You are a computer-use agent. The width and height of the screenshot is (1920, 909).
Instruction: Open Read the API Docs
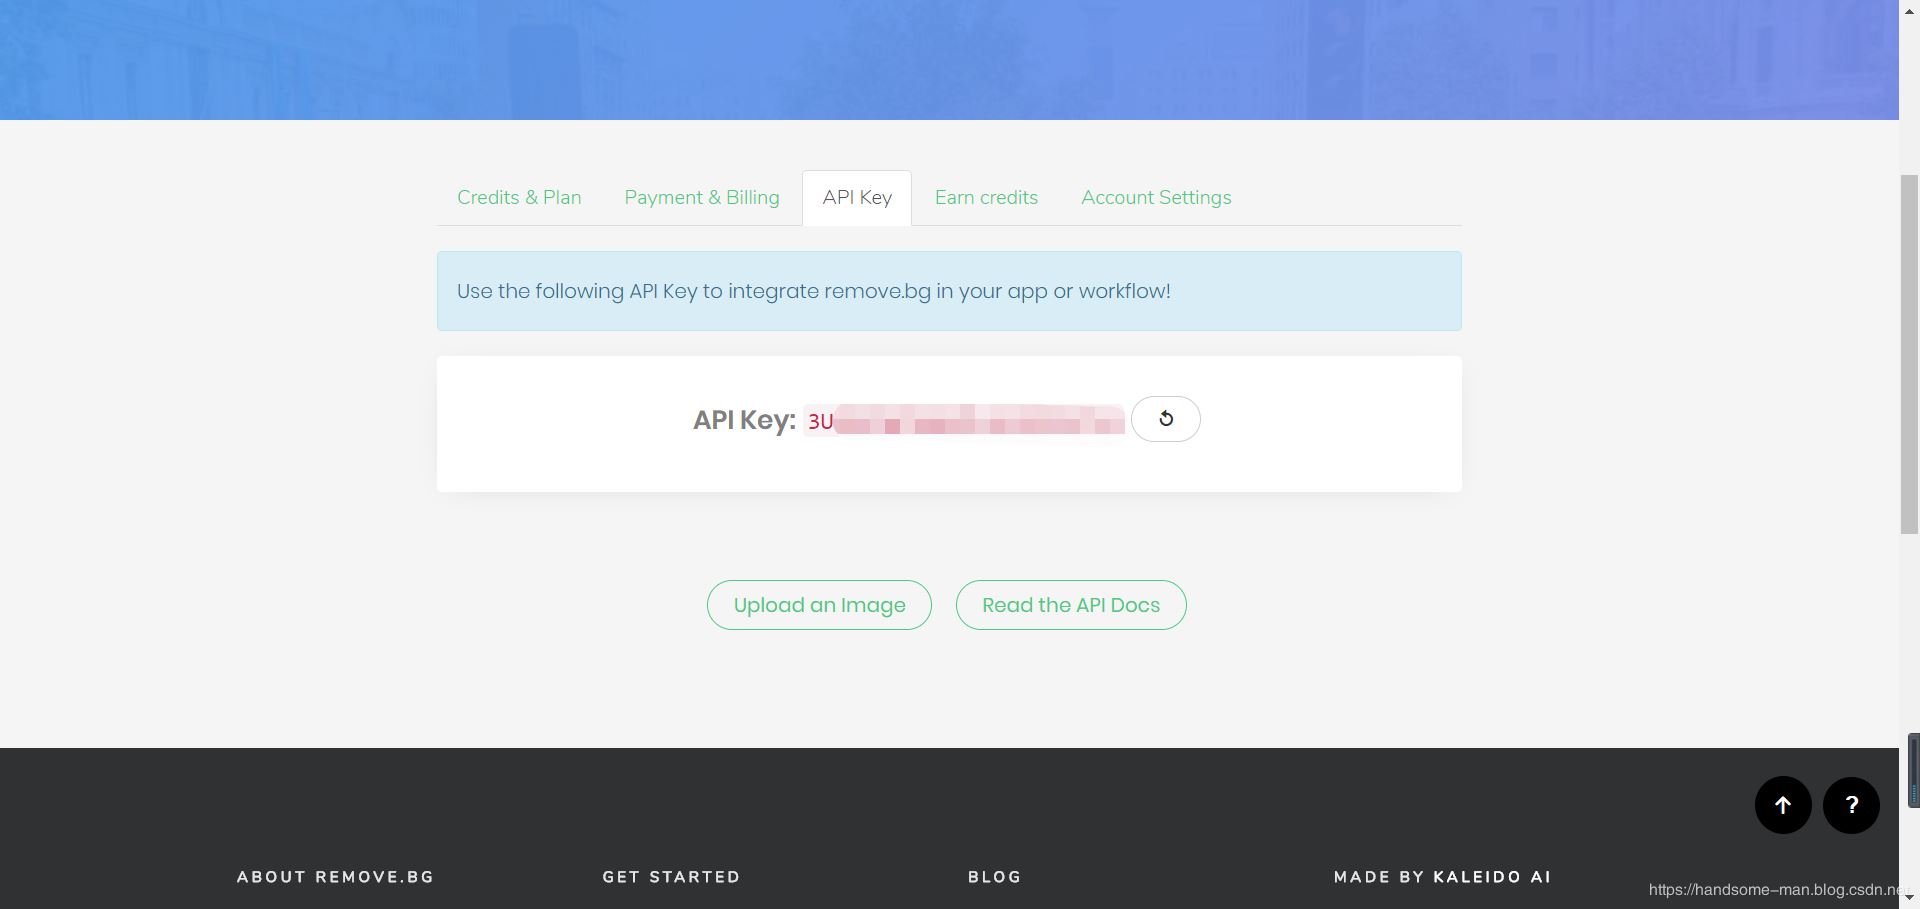tap(1070, 605)
